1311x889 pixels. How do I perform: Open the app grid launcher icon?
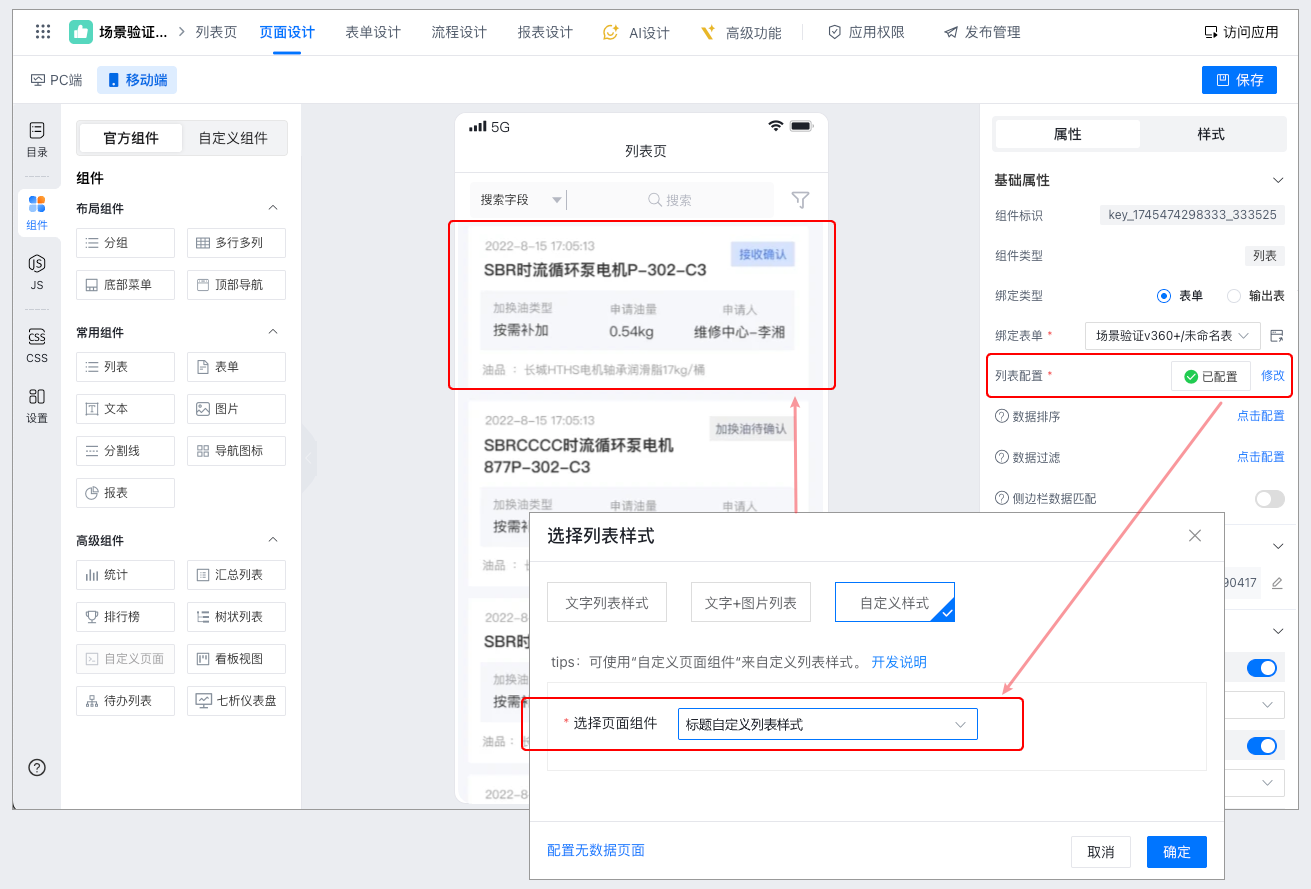click(43, 32)
